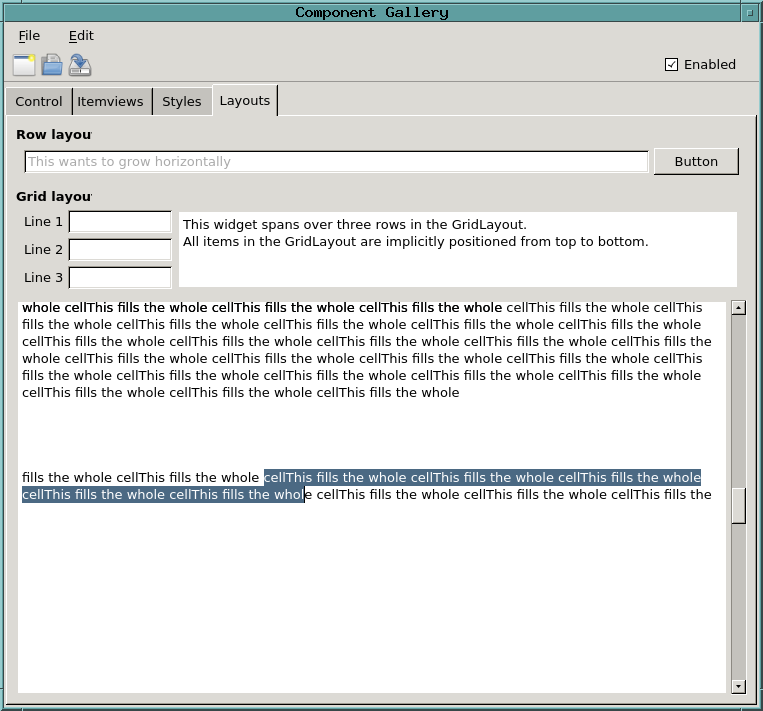Viewport: 763px width, 711px height.
Task: Toggle the Enabled checkbox
Action: (x=672, y=64)
